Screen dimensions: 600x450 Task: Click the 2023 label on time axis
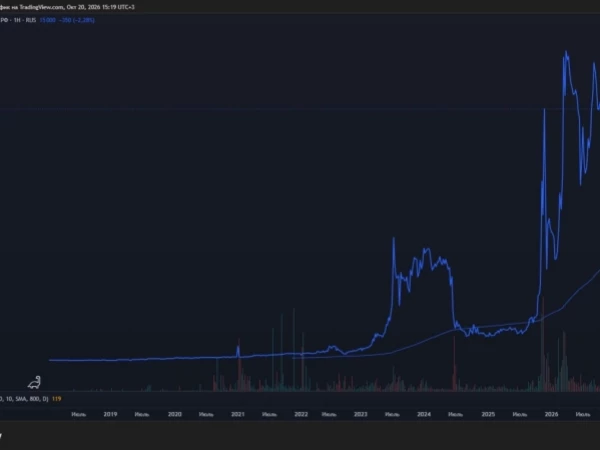360,414
